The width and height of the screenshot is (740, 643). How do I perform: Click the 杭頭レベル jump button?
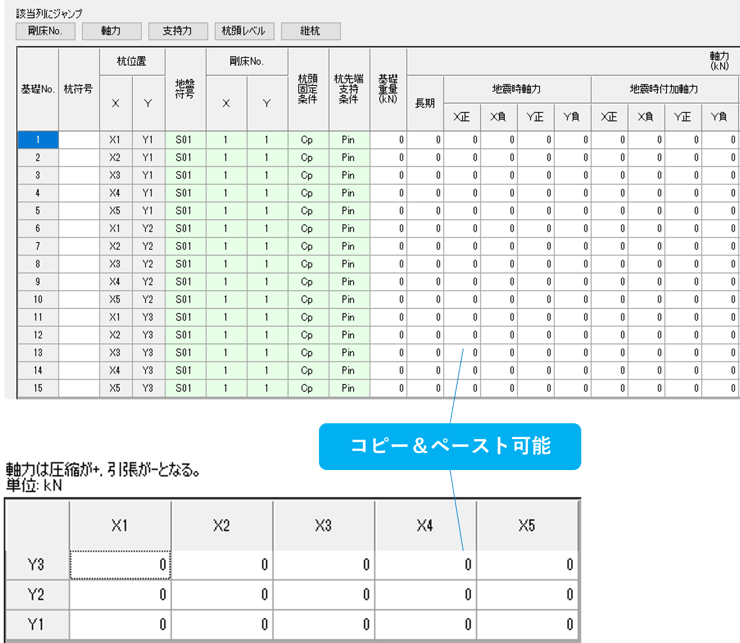coord(244,31)
